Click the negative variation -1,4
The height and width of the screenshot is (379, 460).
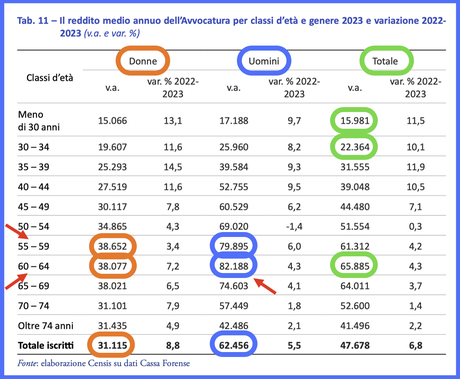point(294,226)
